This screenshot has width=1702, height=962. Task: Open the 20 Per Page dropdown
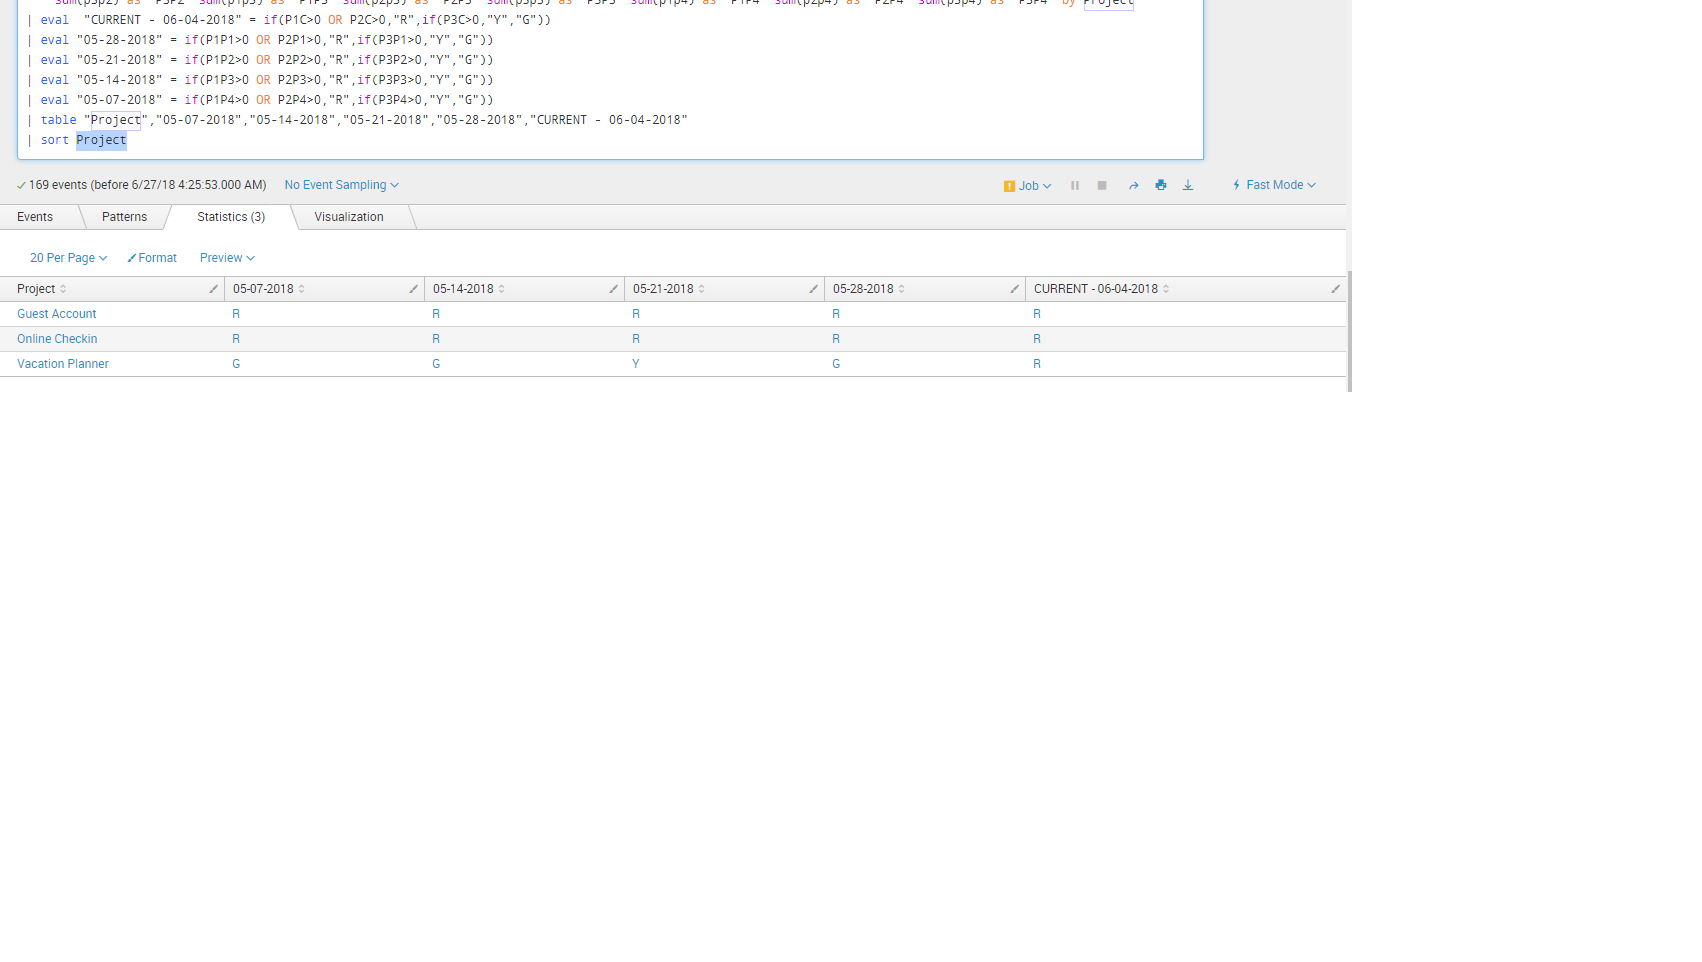68,258
